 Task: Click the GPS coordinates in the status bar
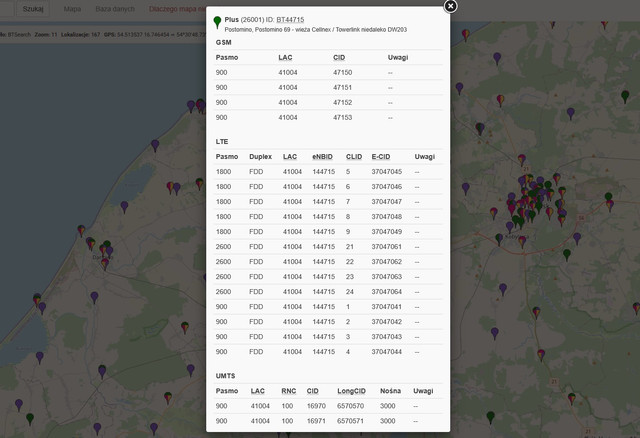[155, 35]
